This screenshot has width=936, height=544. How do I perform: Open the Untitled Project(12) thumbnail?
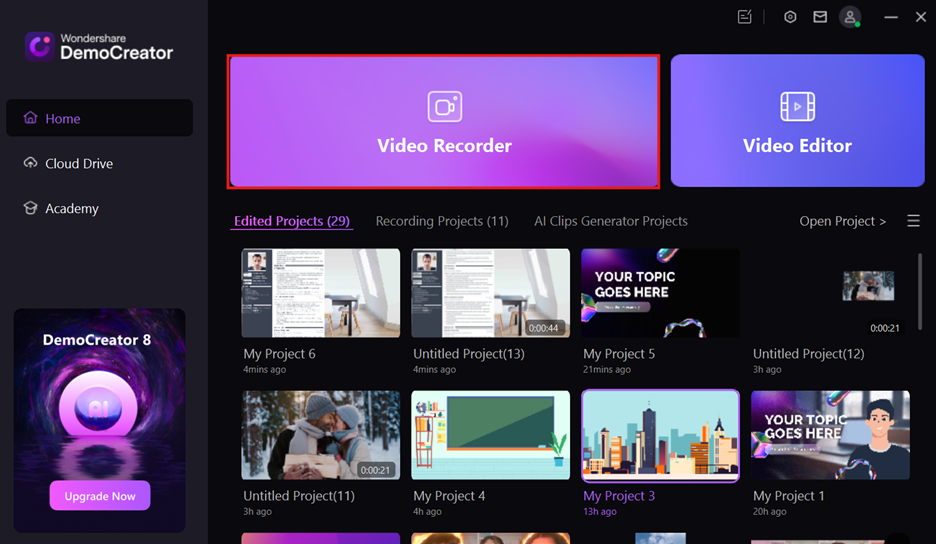click(x=830, y=293)
